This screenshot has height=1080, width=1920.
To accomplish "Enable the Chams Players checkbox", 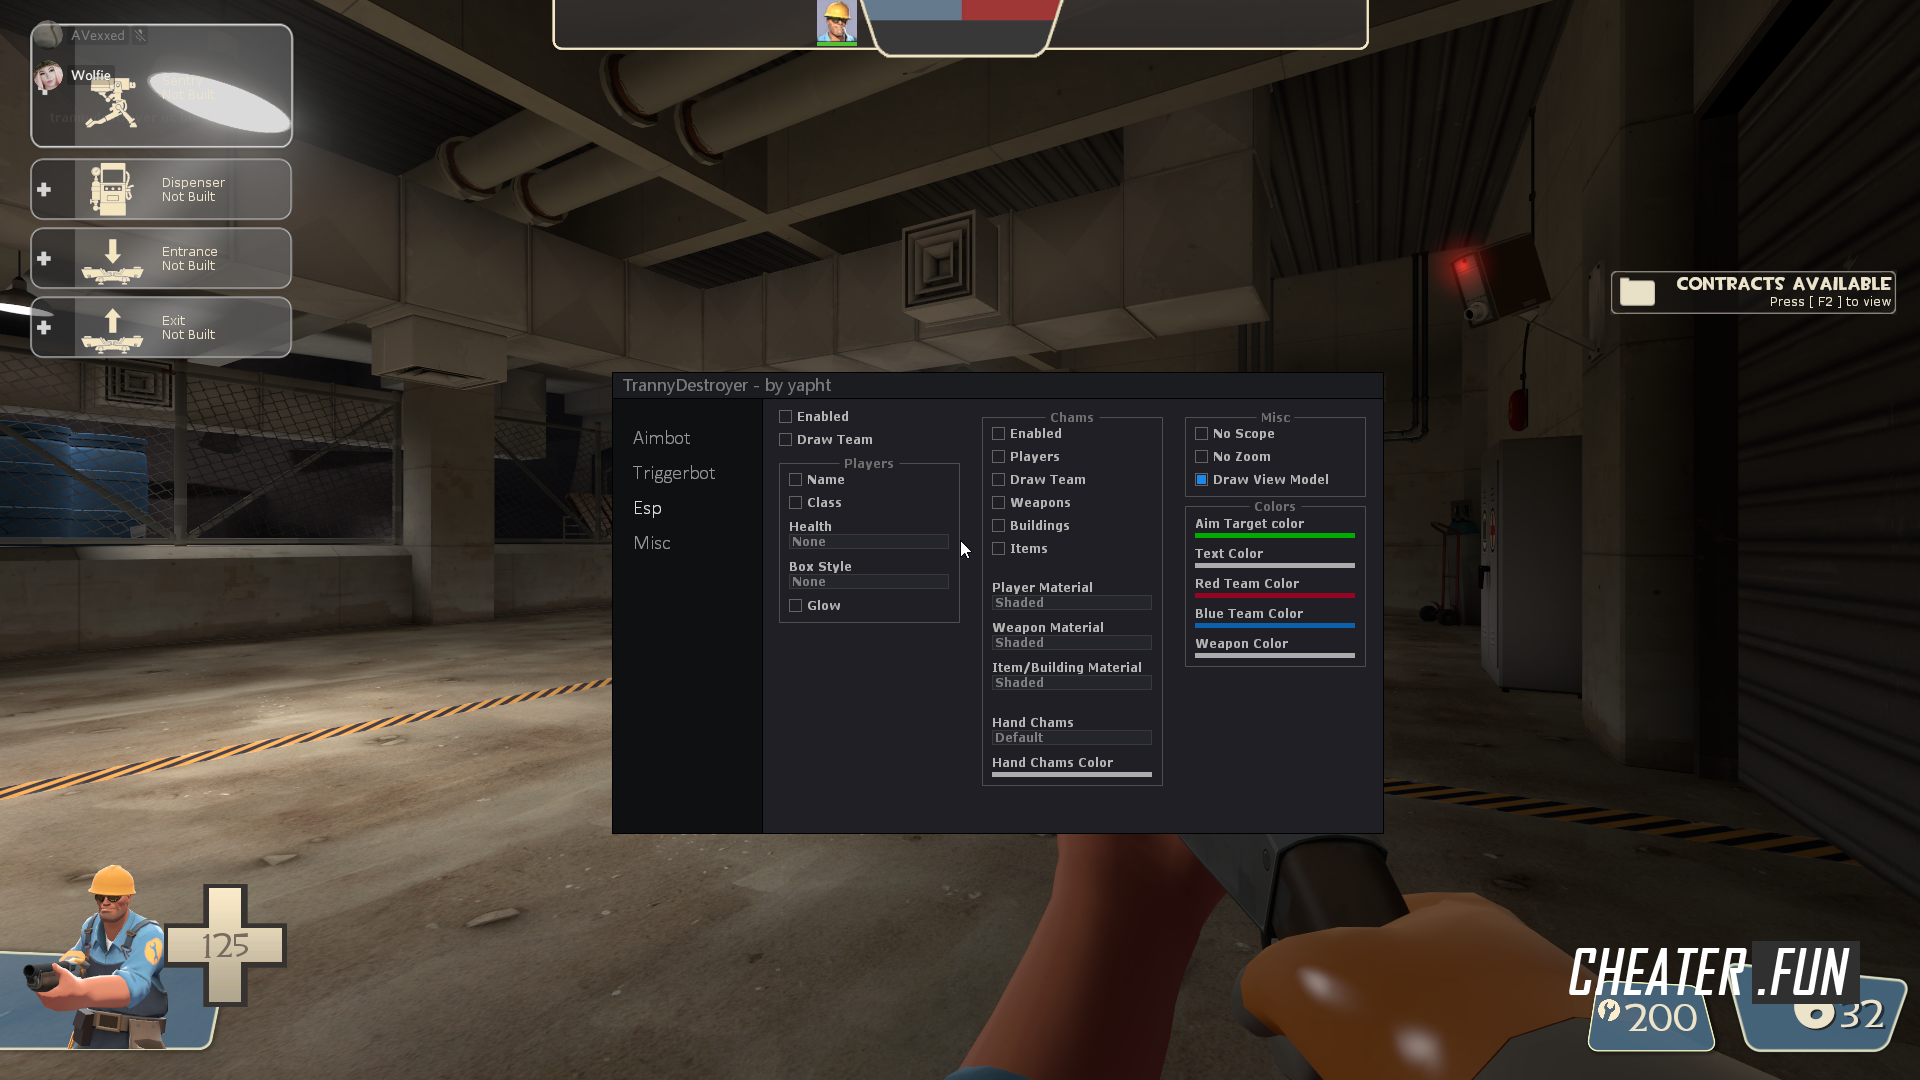I will 998,456.
